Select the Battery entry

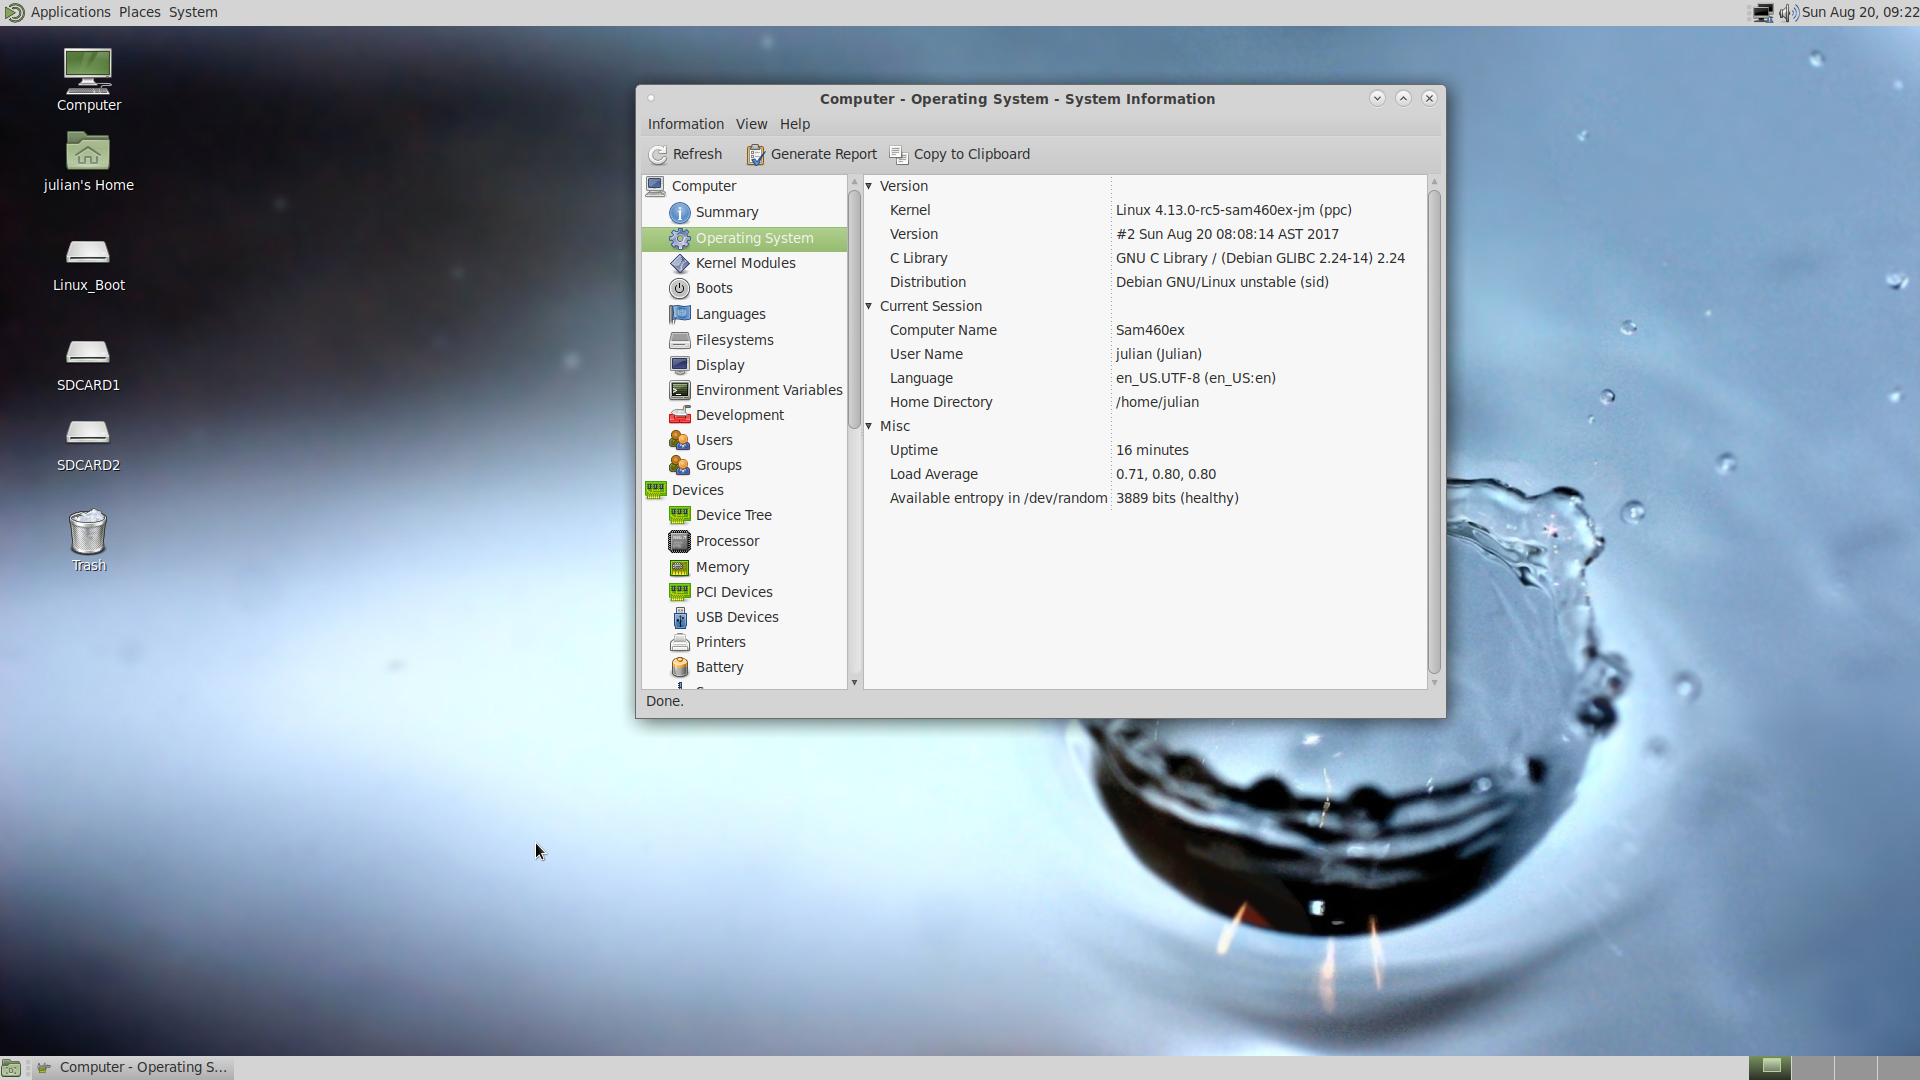[719, 667]
